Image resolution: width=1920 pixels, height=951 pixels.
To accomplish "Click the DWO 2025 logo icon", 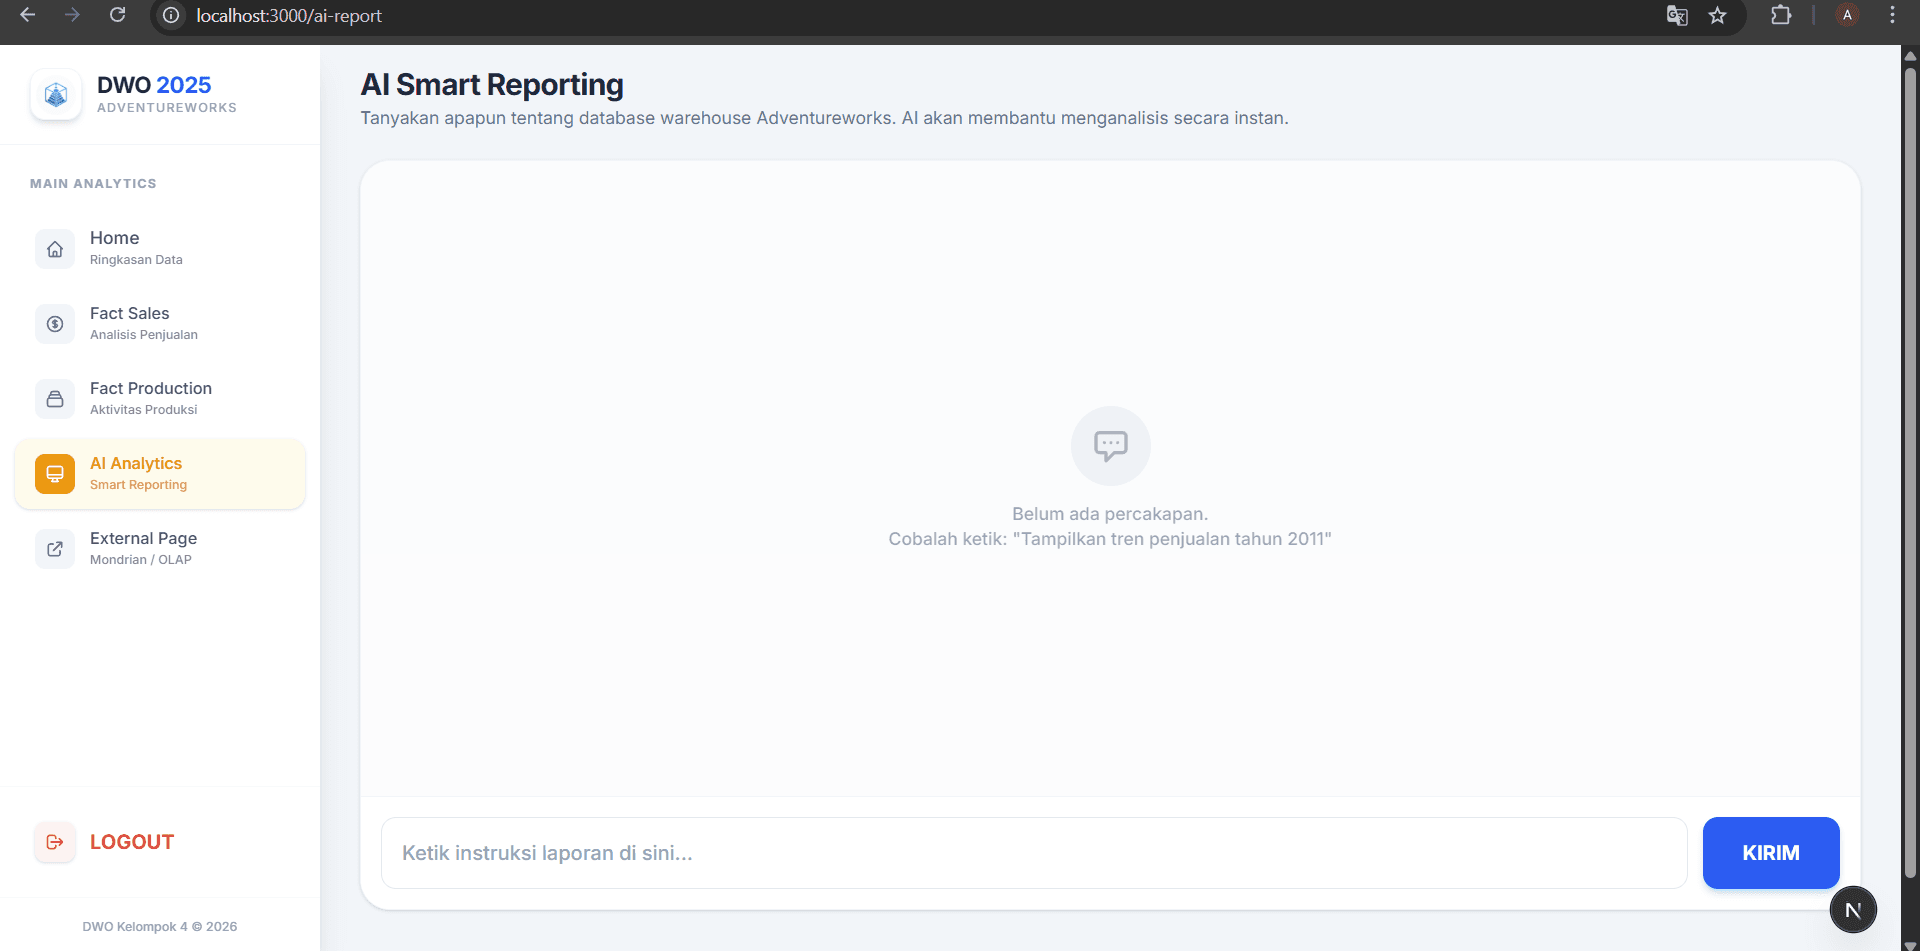I will [x=56, y=95].
